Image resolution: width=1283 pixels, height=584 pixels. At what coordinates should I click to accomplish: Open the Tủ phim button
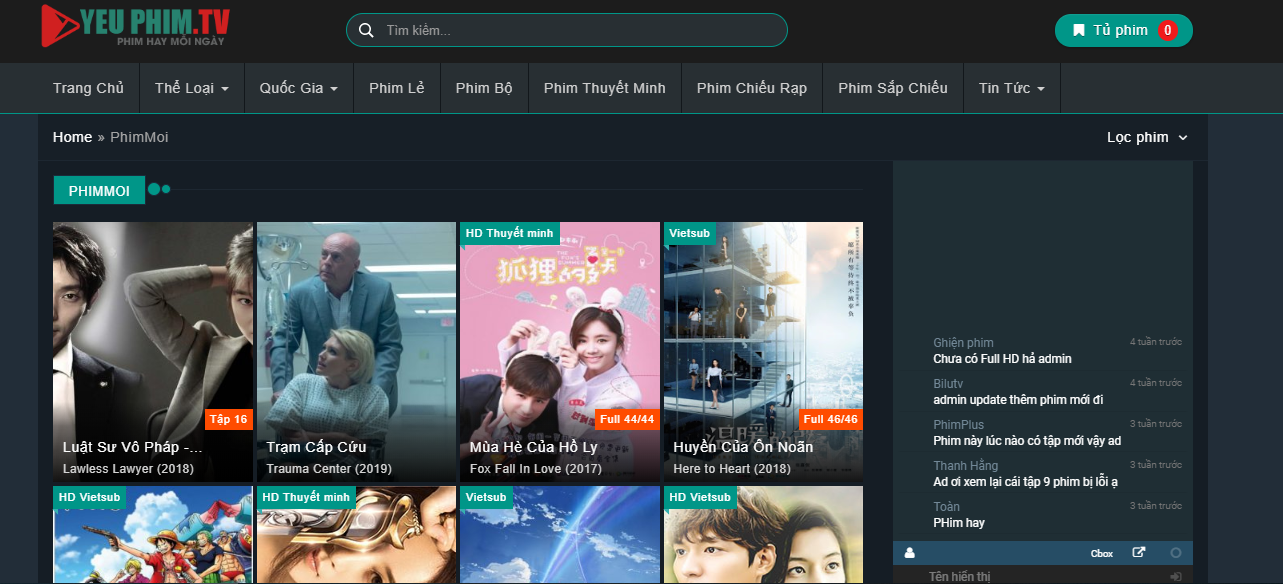point(1124,30)
